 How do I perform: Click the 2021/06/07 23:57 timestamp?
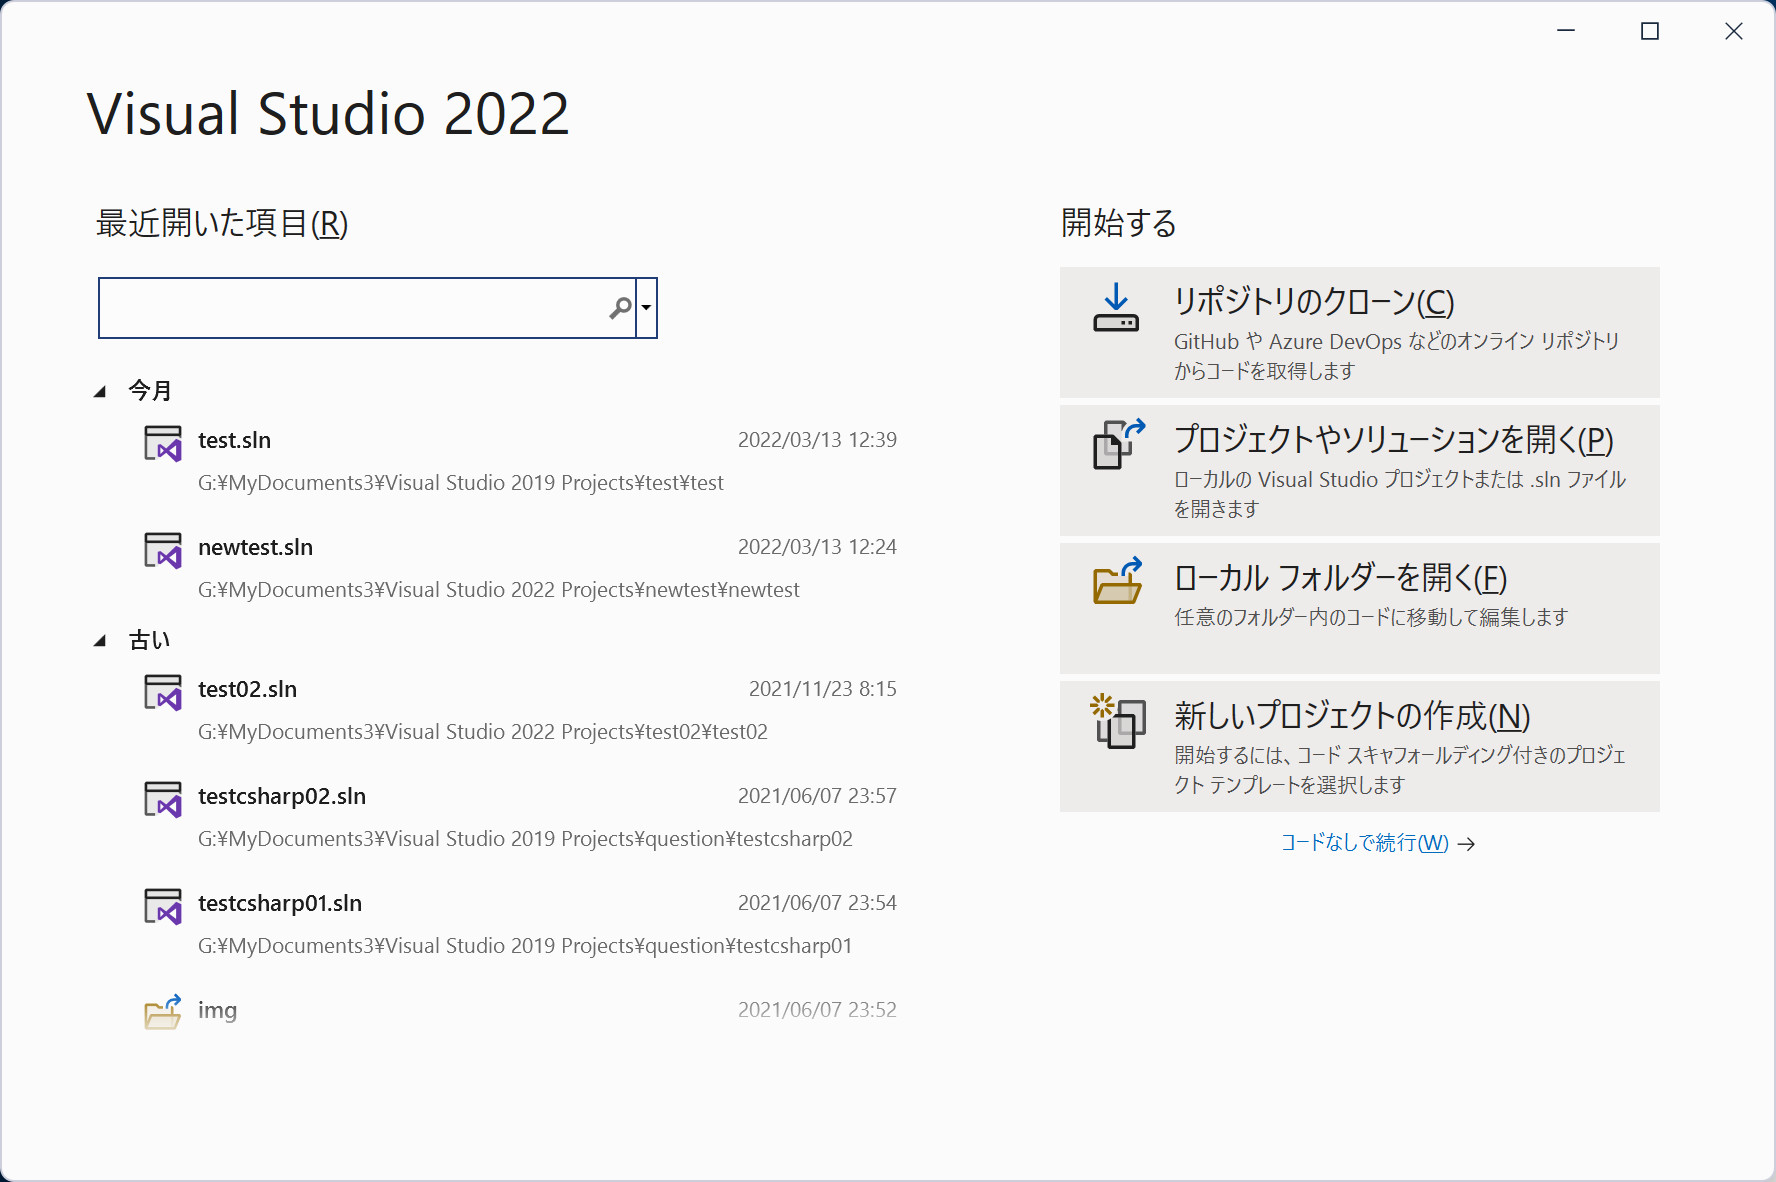(x=817, y=796)
